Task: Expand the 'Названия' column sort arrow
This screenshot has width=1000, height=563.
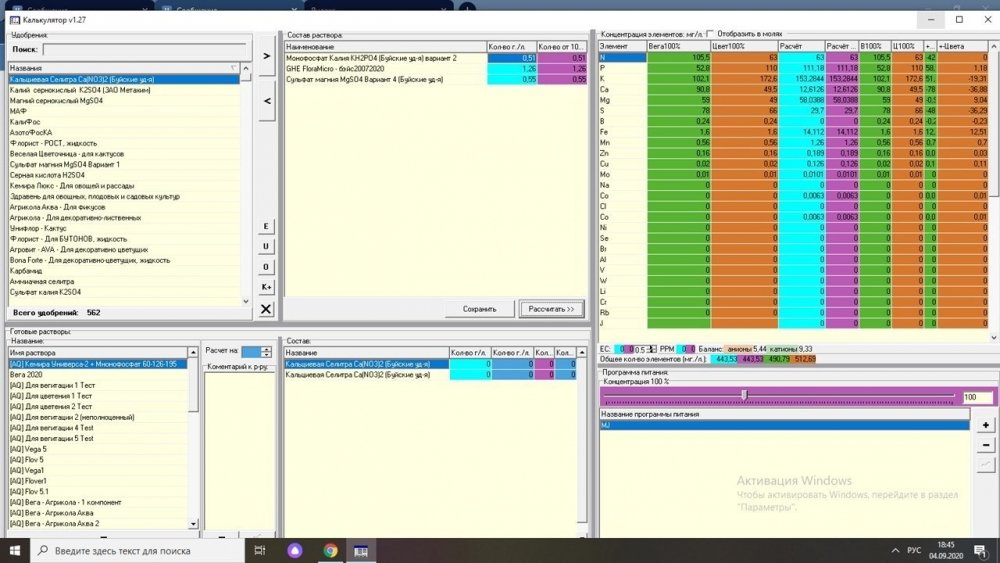Action: (x=233, y=68)
